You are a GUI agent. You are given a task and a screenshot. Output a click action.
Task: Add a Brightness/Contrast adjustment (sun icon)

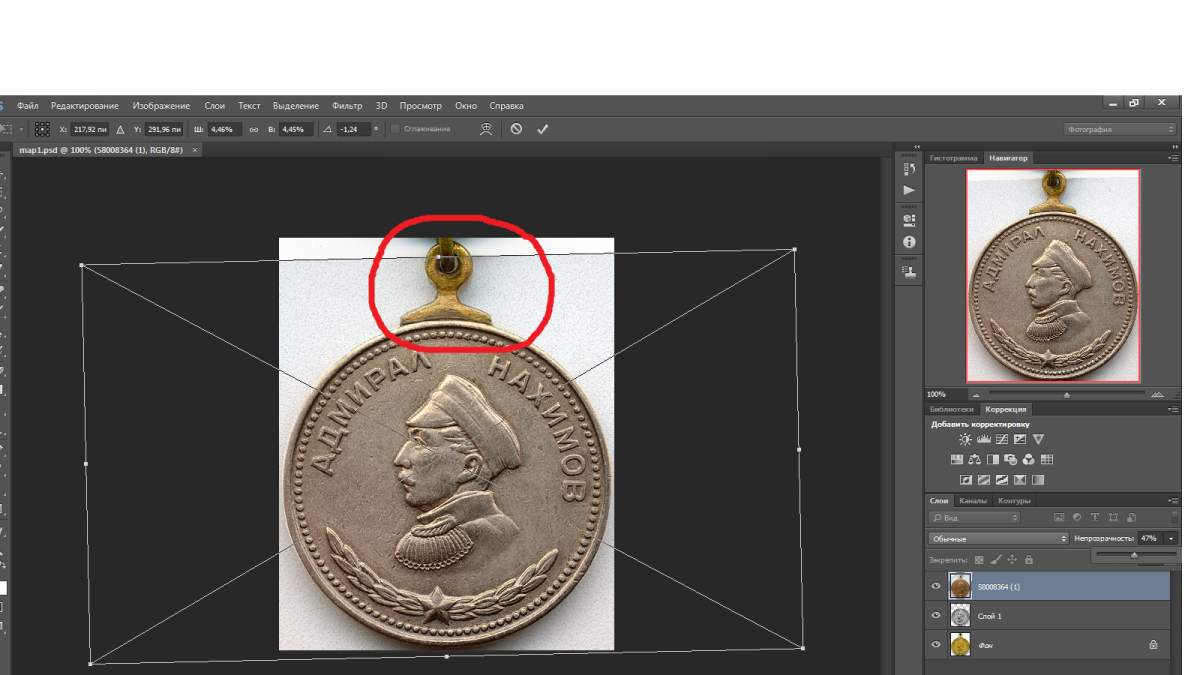[x=965, y=439]
